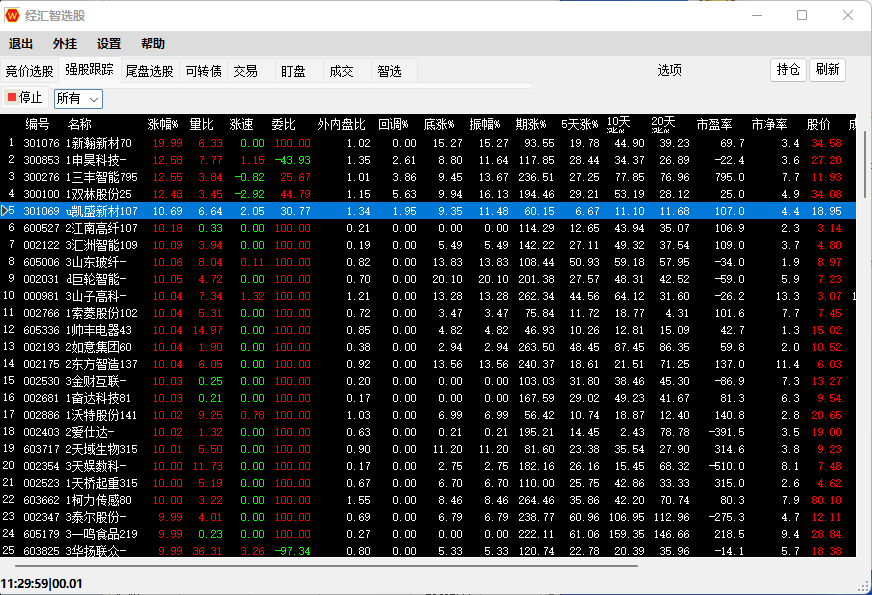The height and width of the screenshot is (595, 872).
Task: Sort by the 5天涨% column header
Action: click(579, 124)
